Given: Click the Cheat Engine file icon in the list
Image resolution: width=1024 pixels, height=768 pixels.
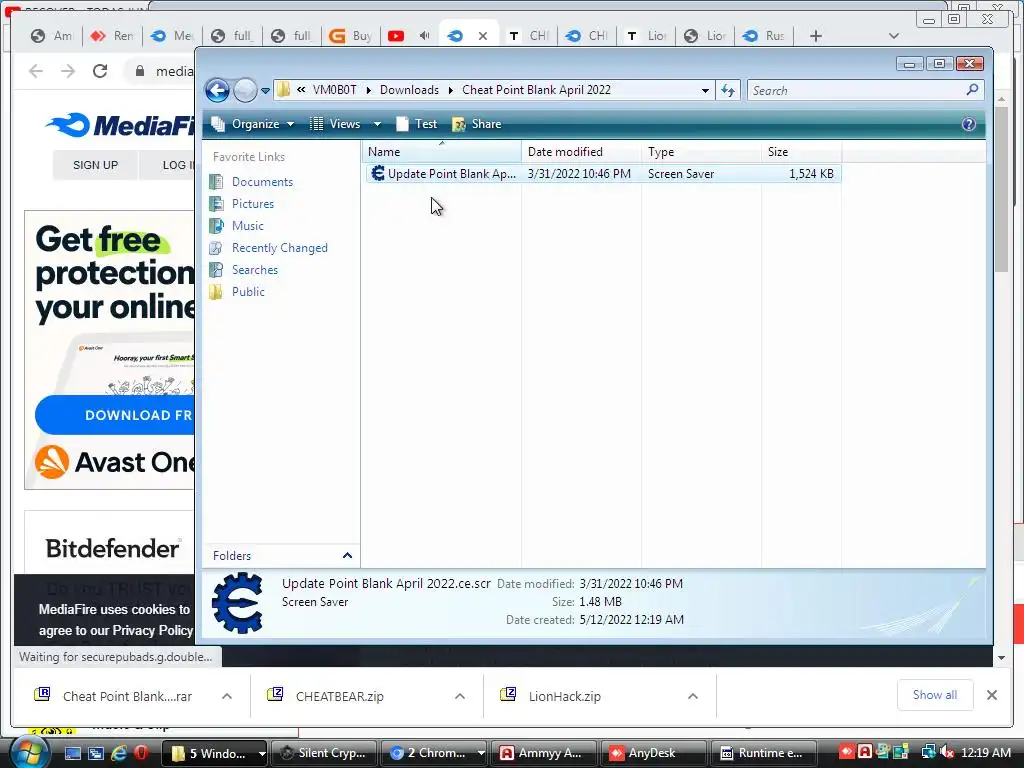Looking at the screenshot, I should pyautogui.click(x=377, y=173).
